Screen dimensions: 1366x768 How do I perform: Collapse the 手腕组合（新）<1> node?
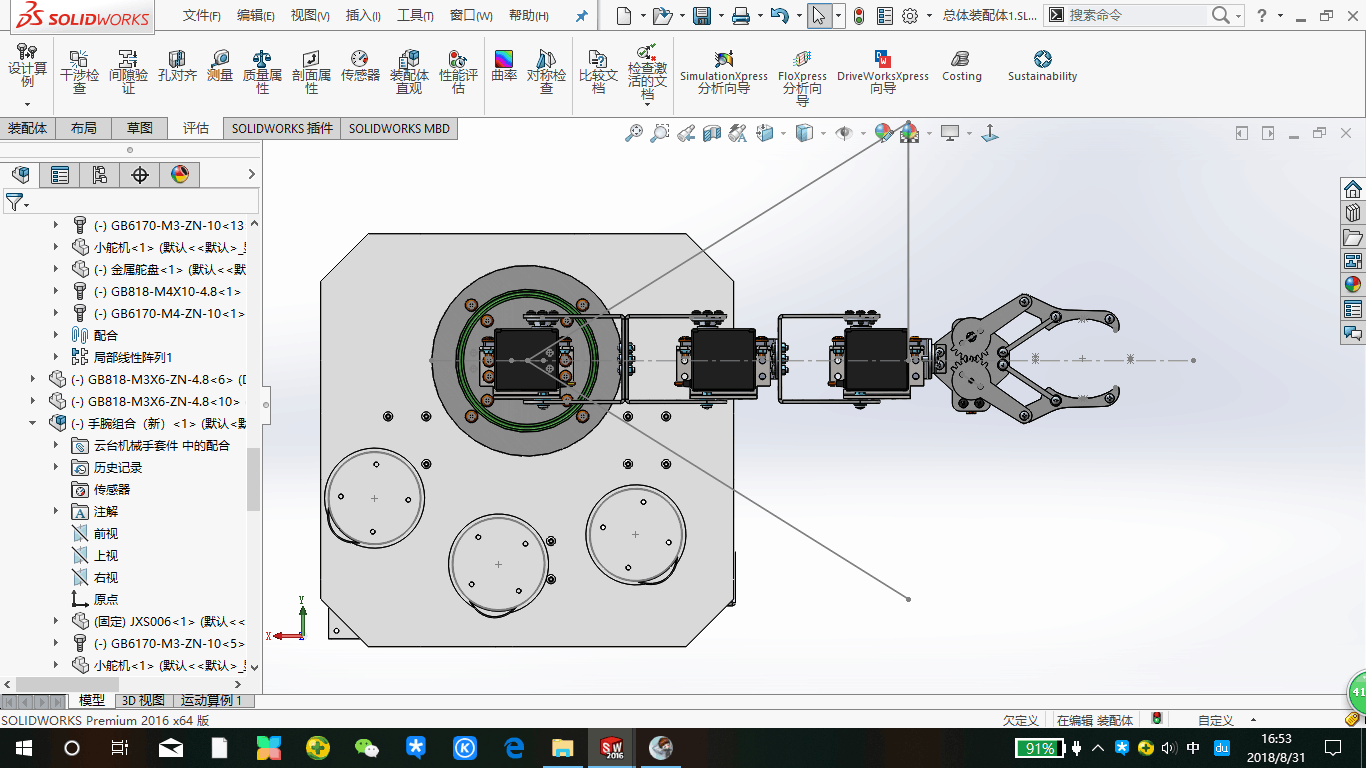click(x=33, y=423)
